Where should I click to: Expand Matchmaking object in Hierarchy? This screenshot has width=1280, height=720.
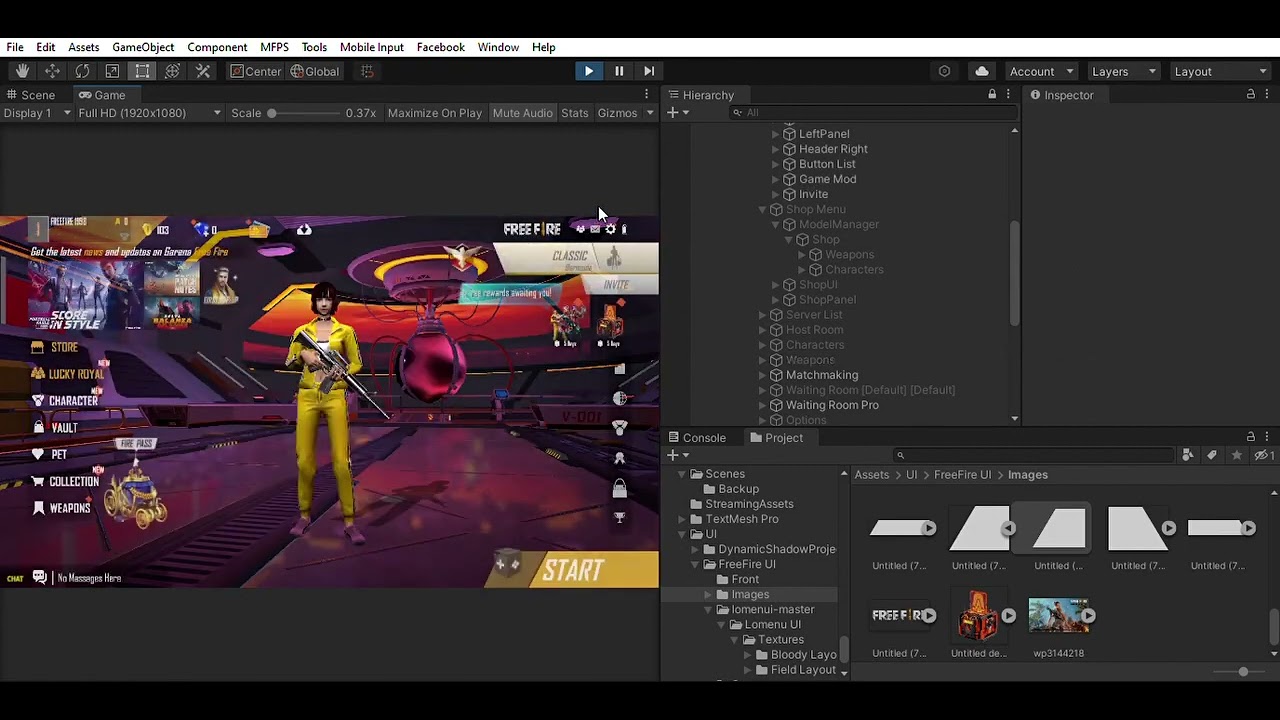click(x=762, y=375)
